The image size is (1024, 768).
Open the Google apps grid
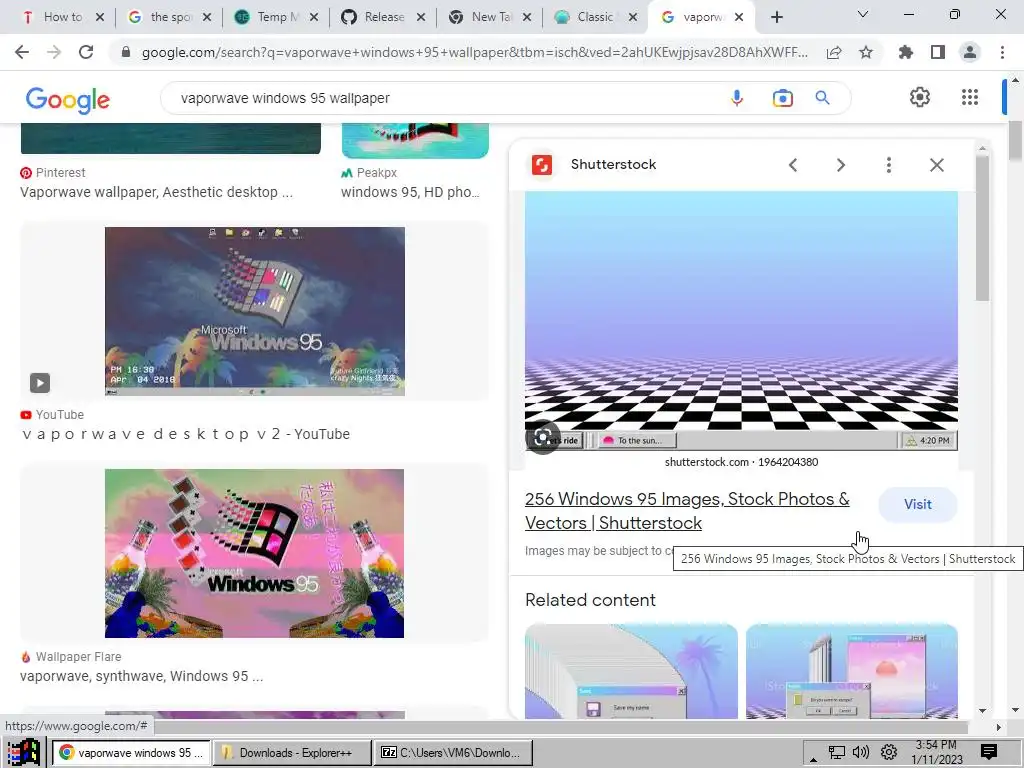(970, 97)
